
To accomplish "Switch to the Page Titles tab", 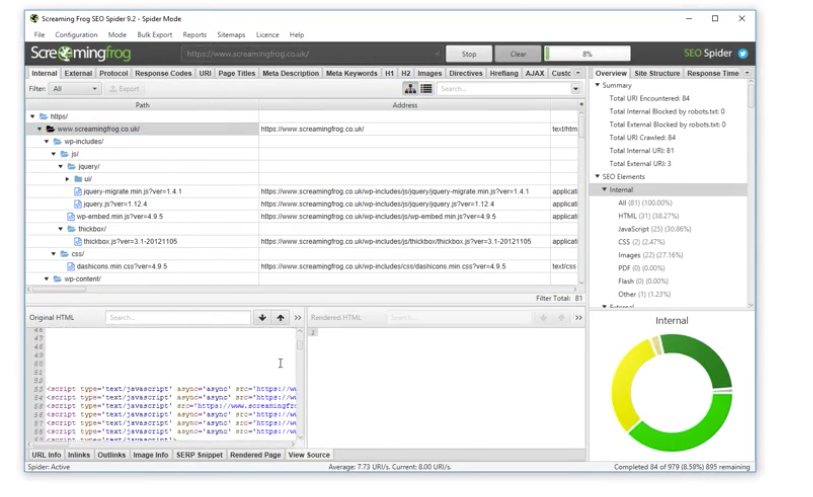I will pyautogui.click(x=236, y=73).
